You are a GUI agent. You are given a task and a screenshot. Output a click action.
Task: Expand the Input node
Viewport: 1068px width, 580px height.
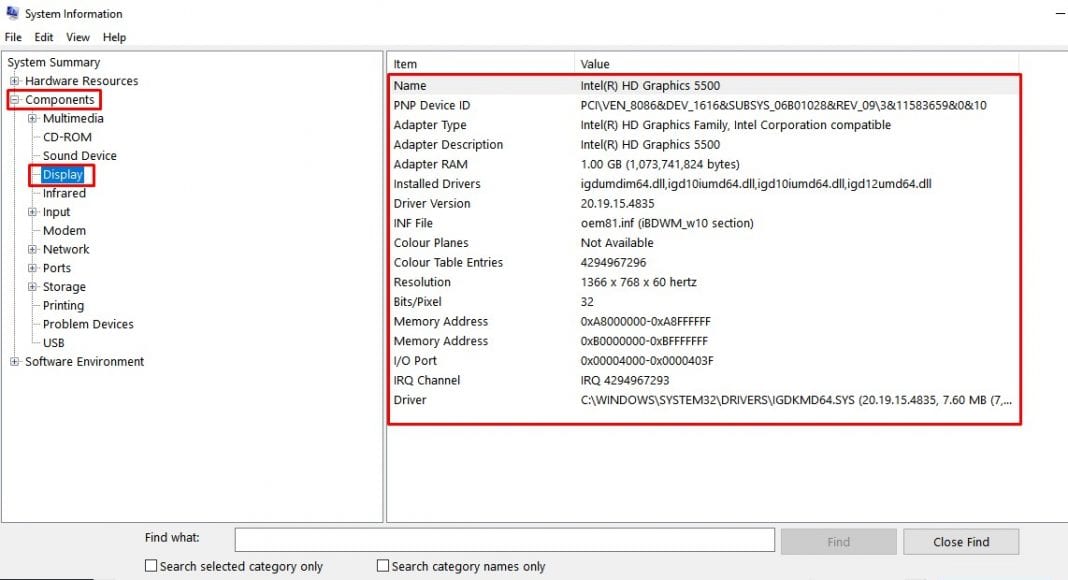coord(31,212)
